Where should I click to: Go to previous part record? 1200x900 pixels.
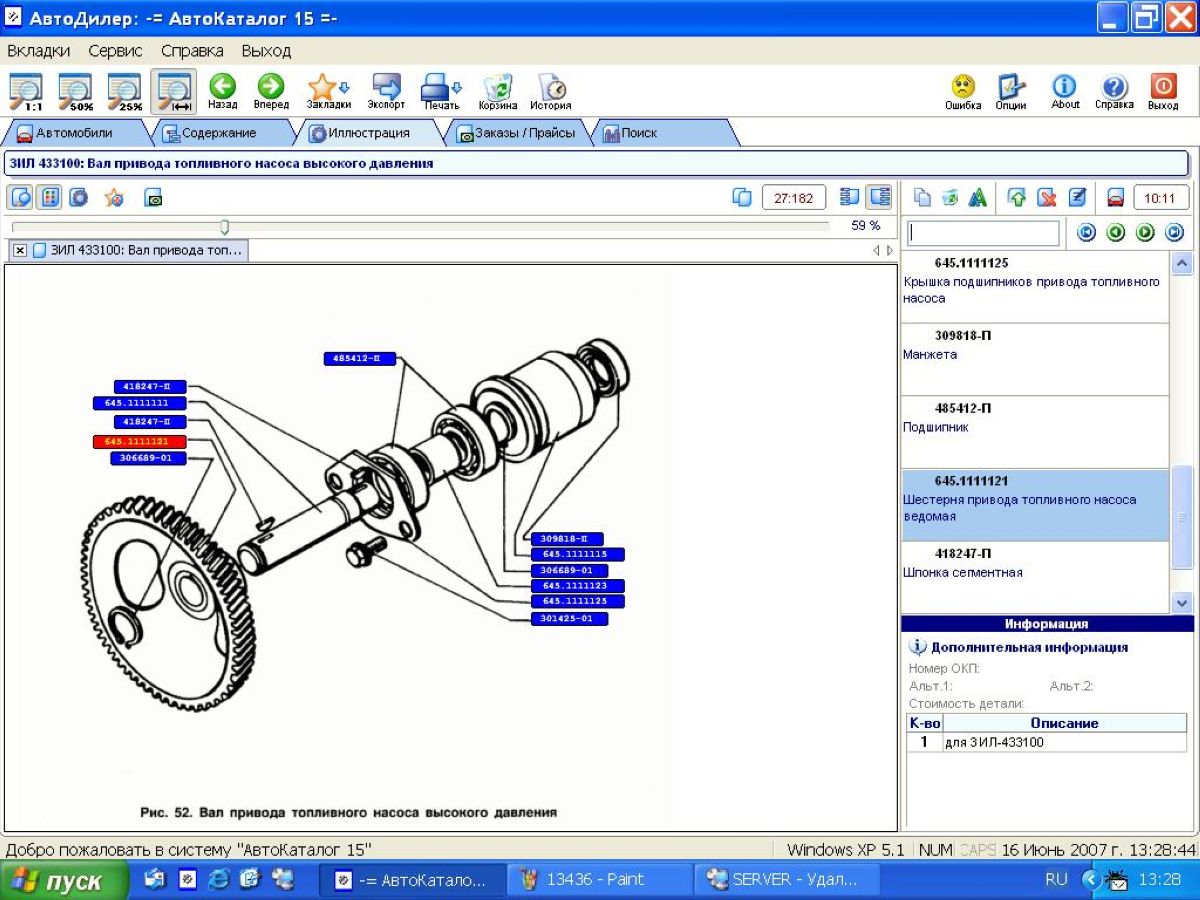(x=1116, y=233)
